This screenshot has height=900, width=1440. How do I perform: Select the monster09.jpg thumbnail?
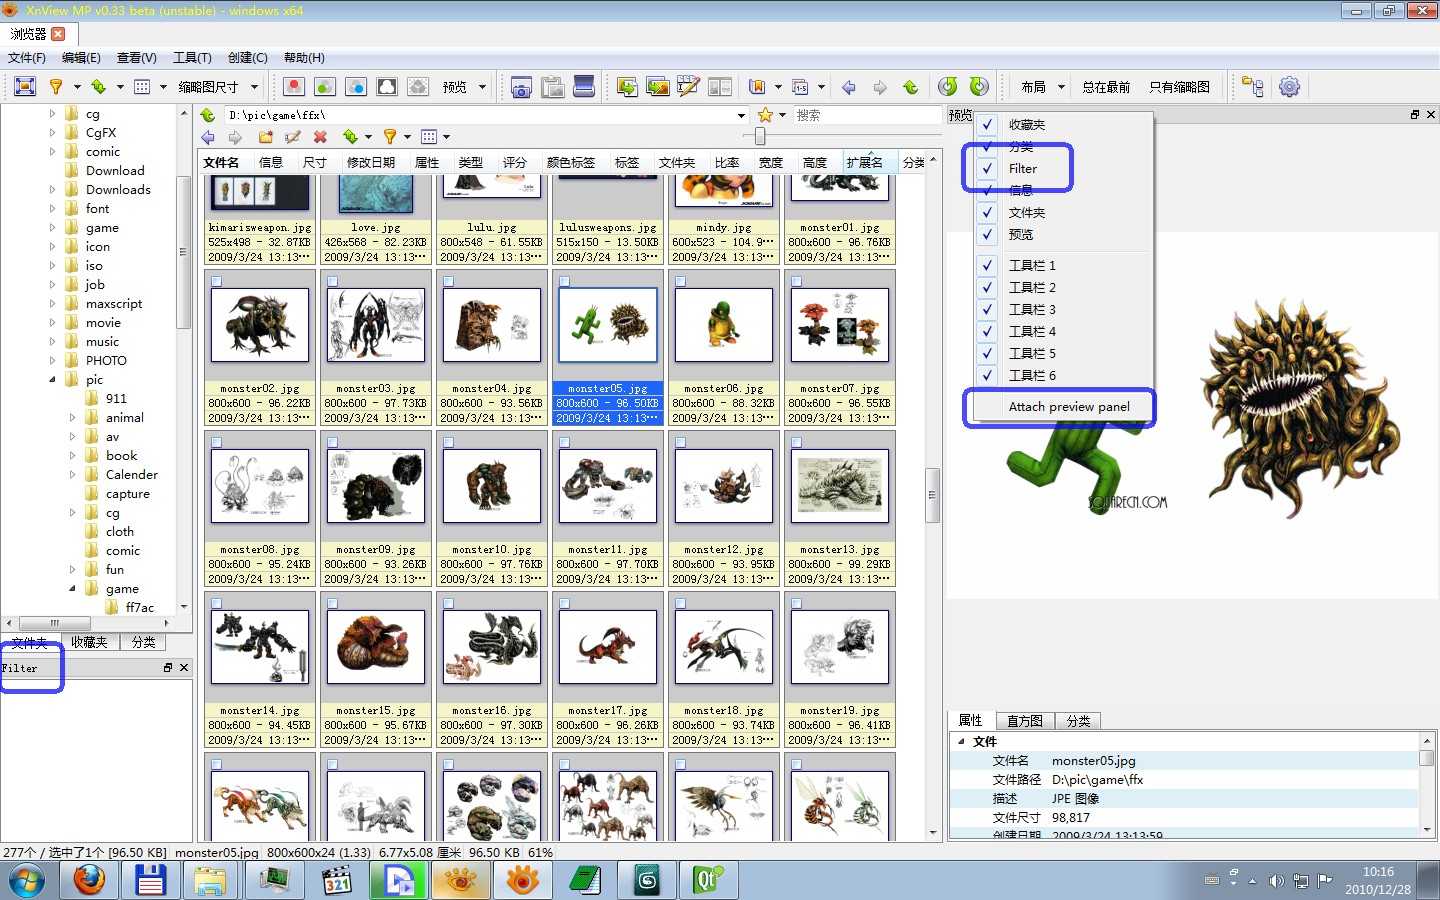(x=376, y=509)
